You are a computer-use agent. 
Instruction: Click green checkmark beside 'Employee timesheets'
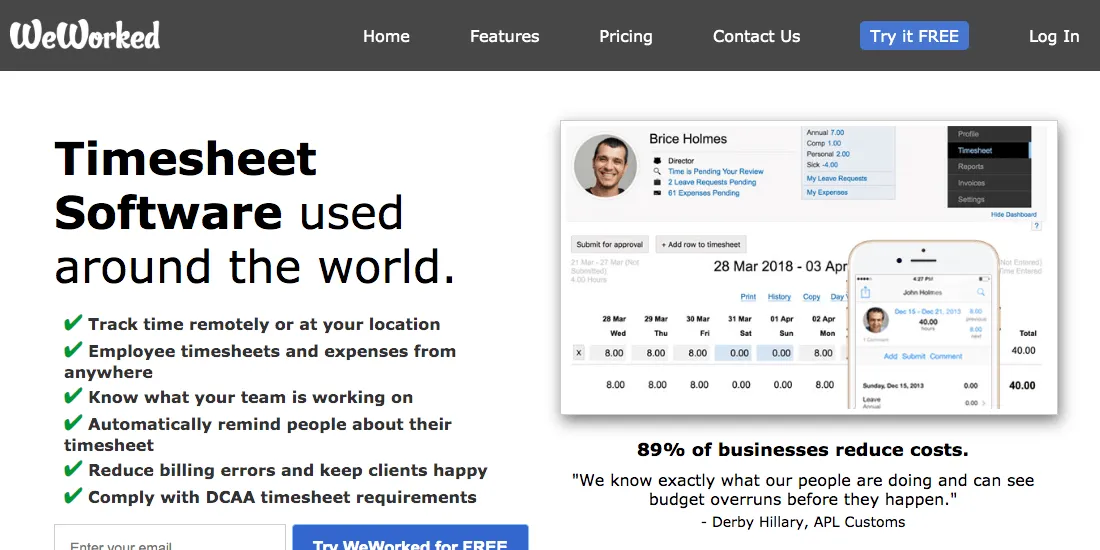pos(73,350)
